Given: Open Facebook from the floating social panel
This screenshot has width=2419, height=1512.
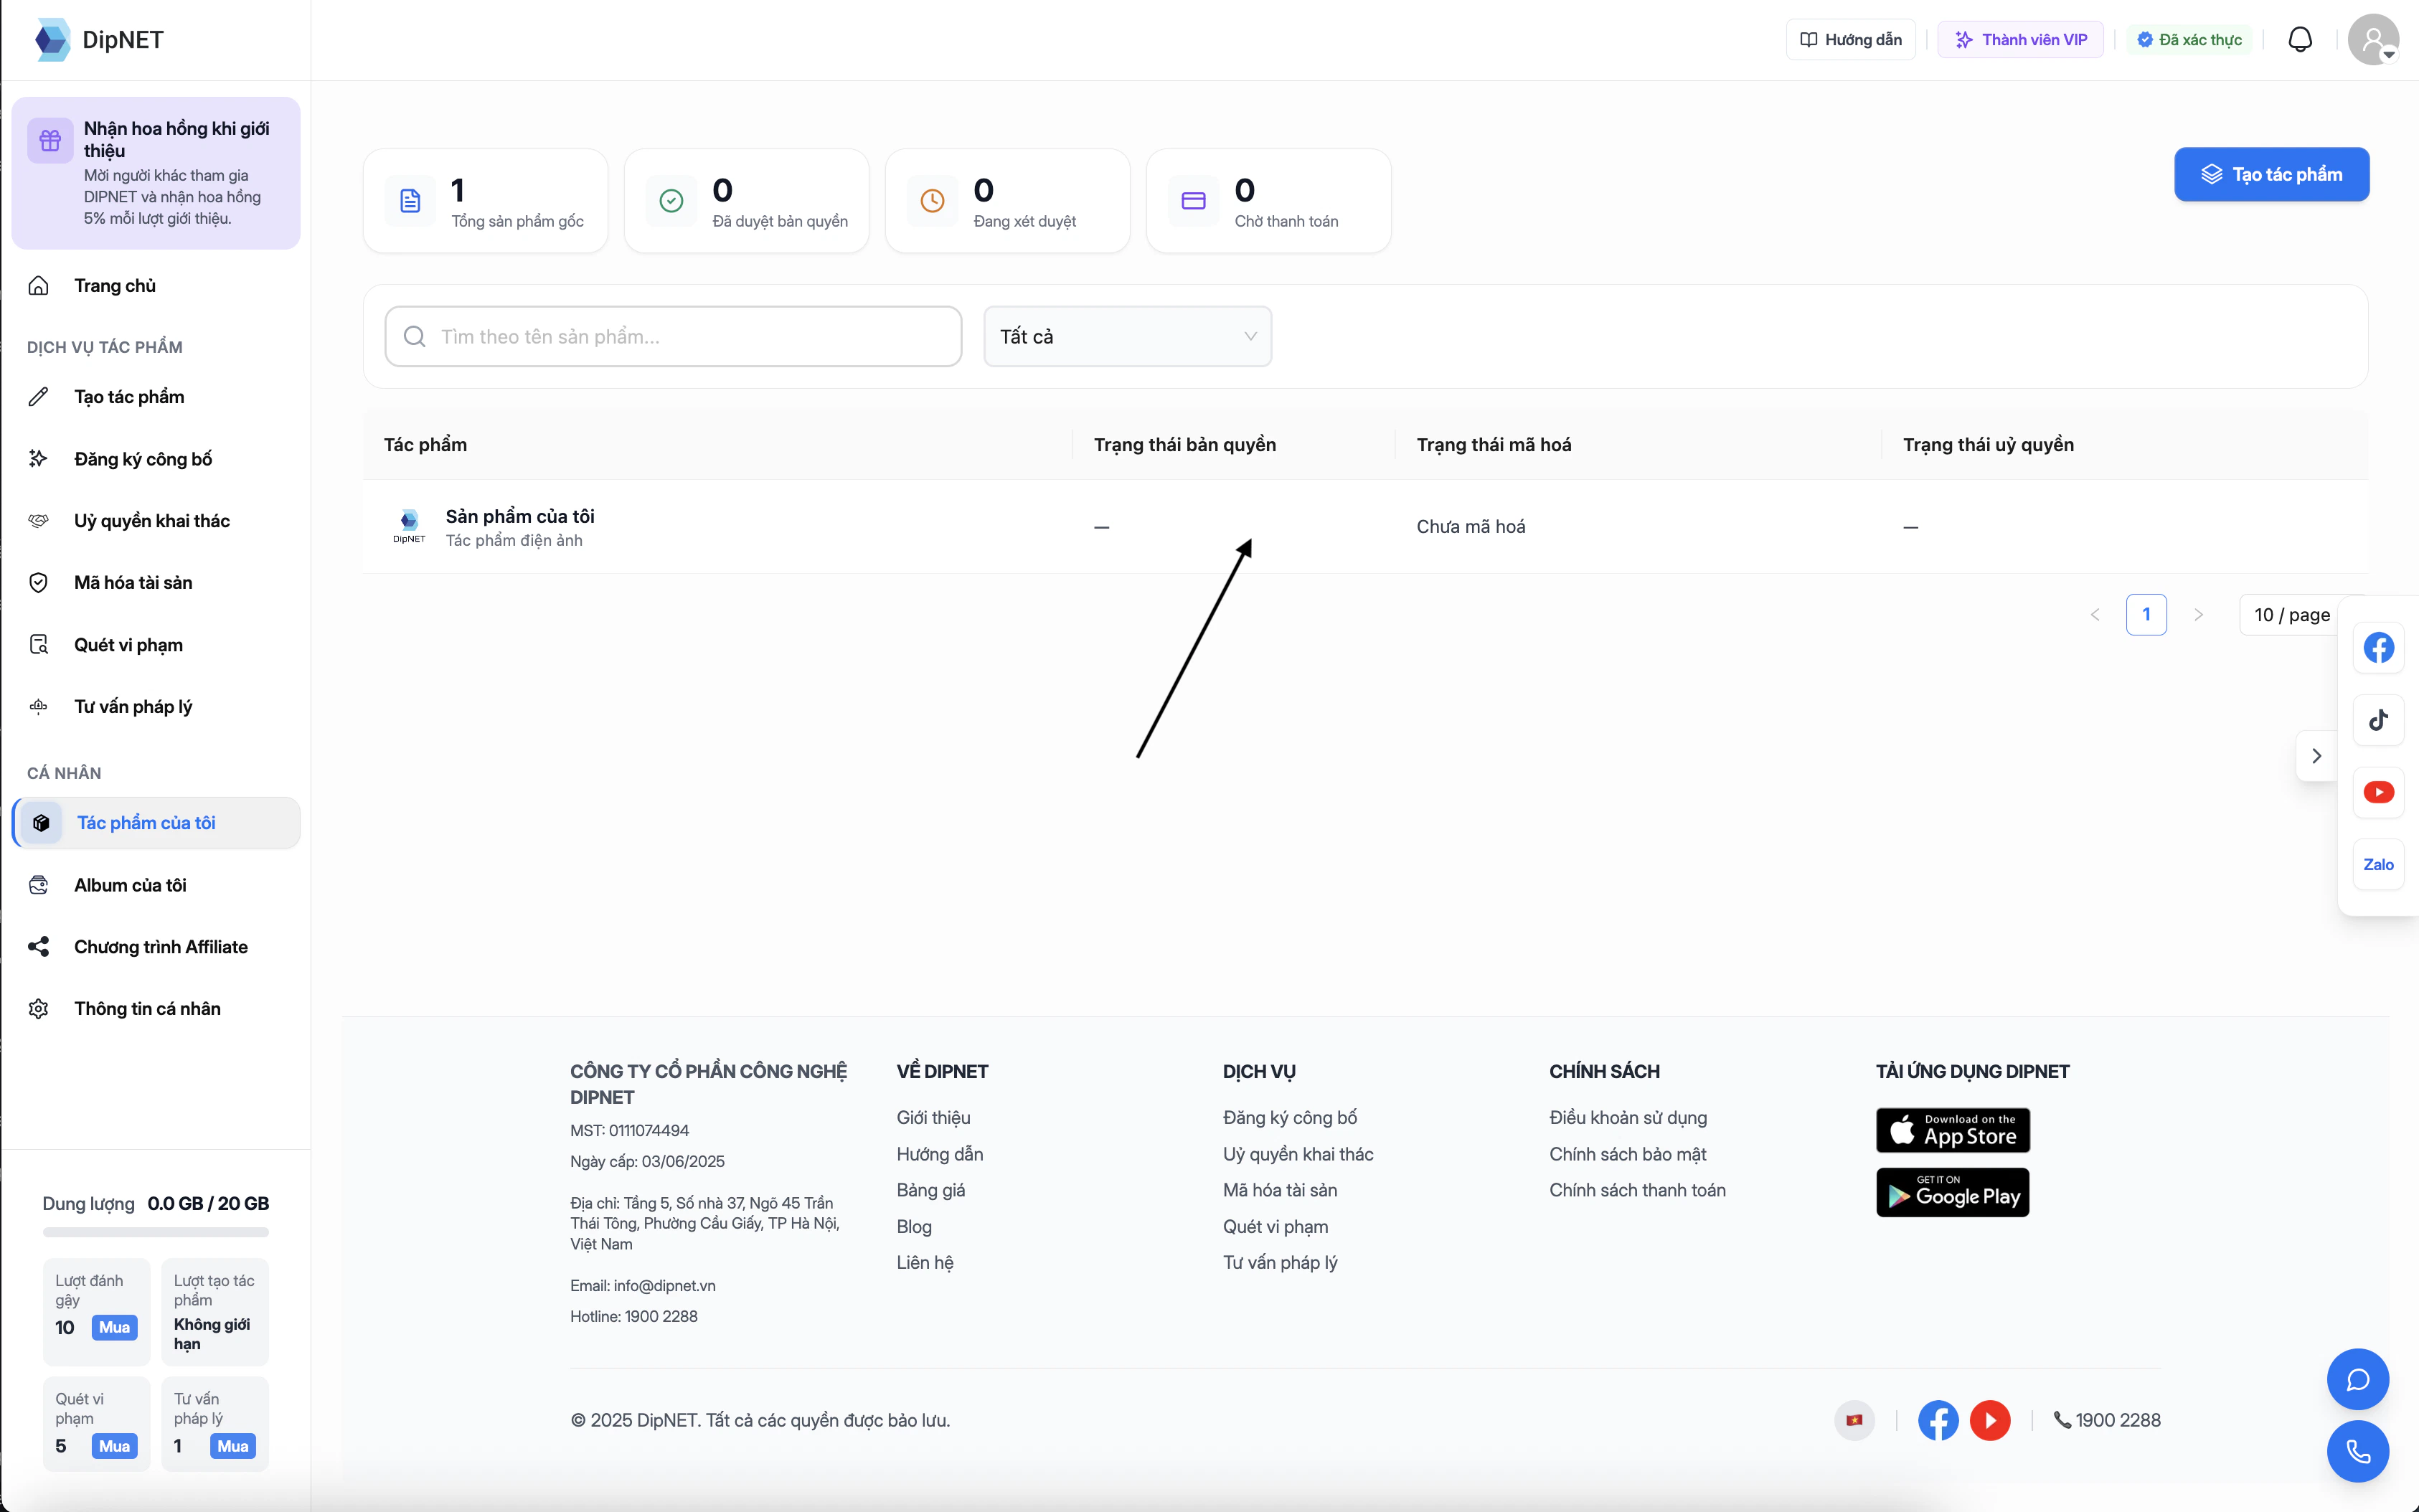Looking at the screenshot, I should [x=2378, y=647].
